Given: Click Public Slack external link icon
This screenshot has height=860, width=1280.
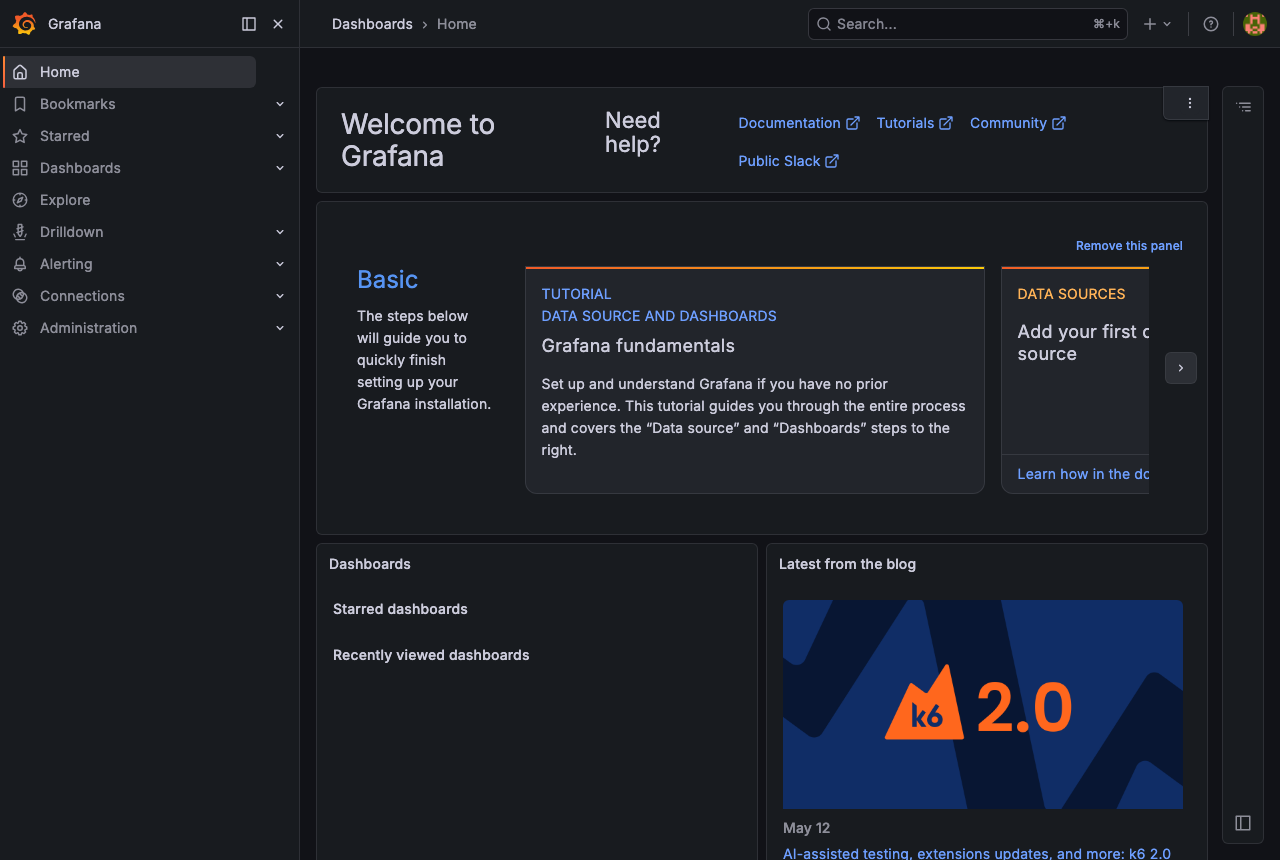Looking at the screenshot, I should tap(832, 161).
